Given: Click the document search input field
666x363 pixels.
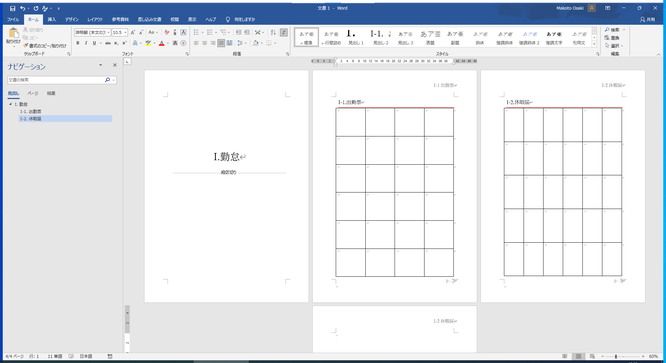Looking at the screenshot, I should tap(56, 80).
